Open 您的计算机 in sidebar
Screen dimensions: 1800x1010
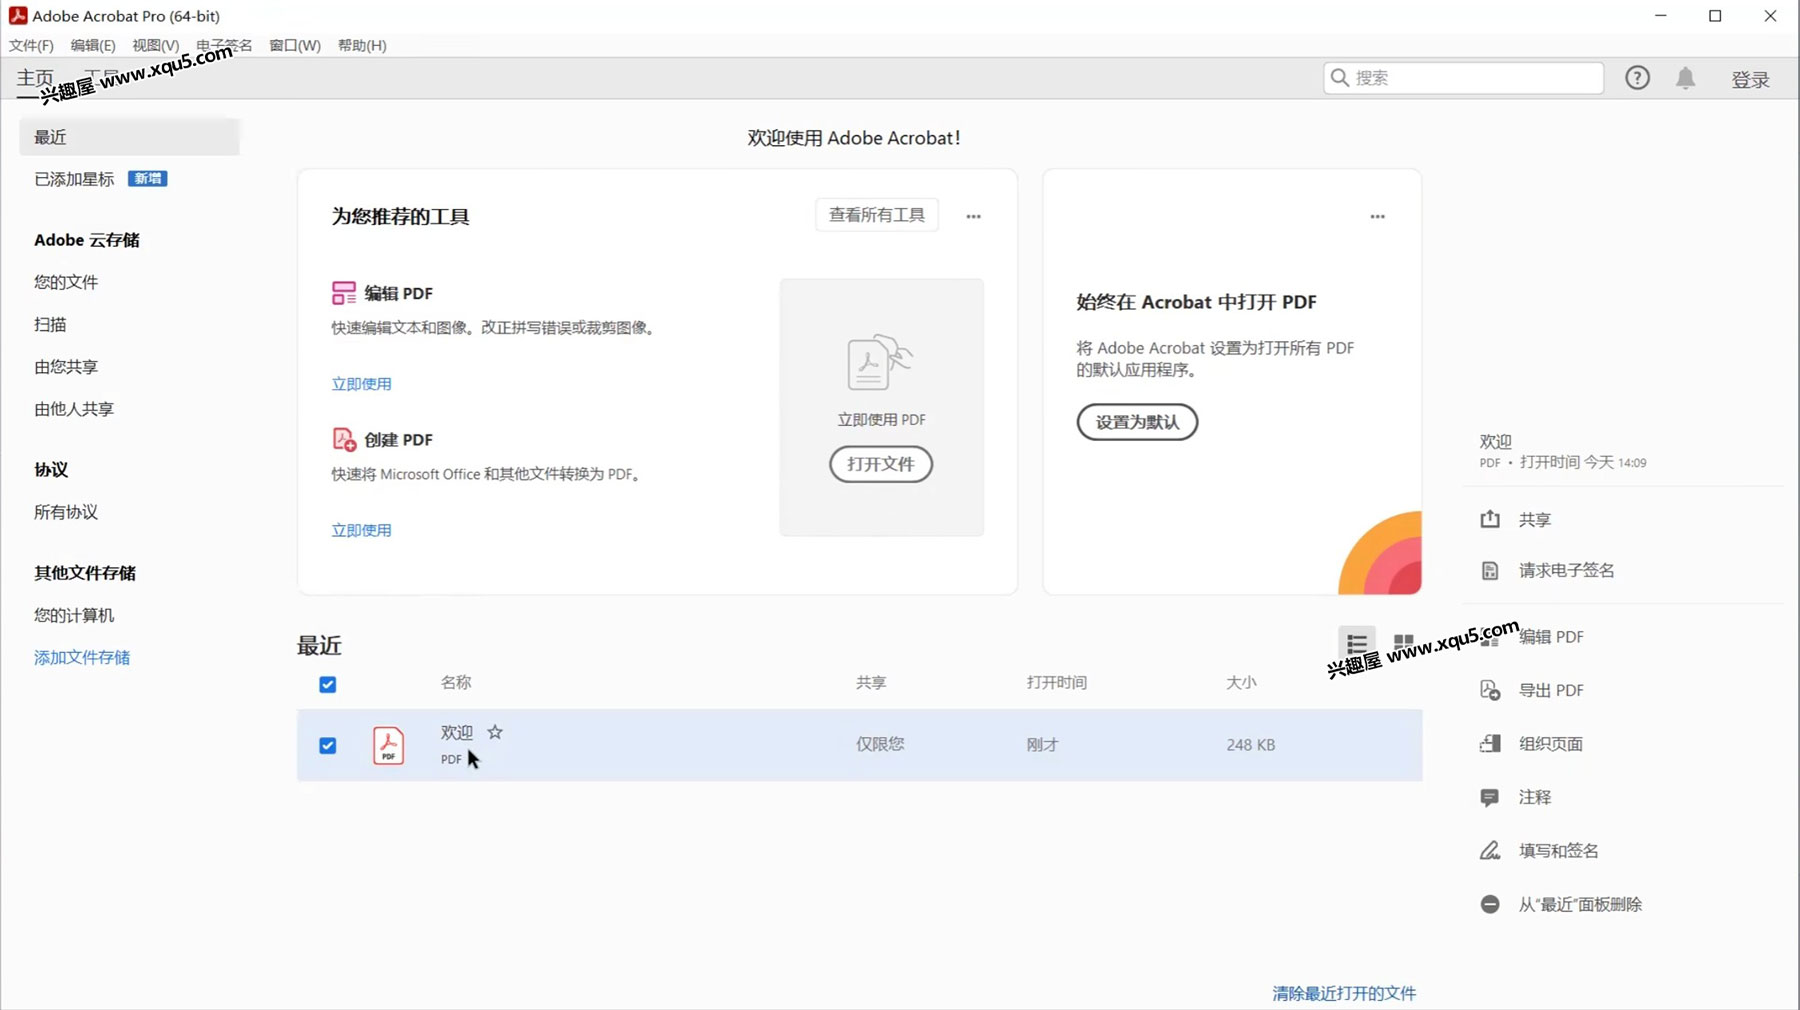[x=74, y=615]
